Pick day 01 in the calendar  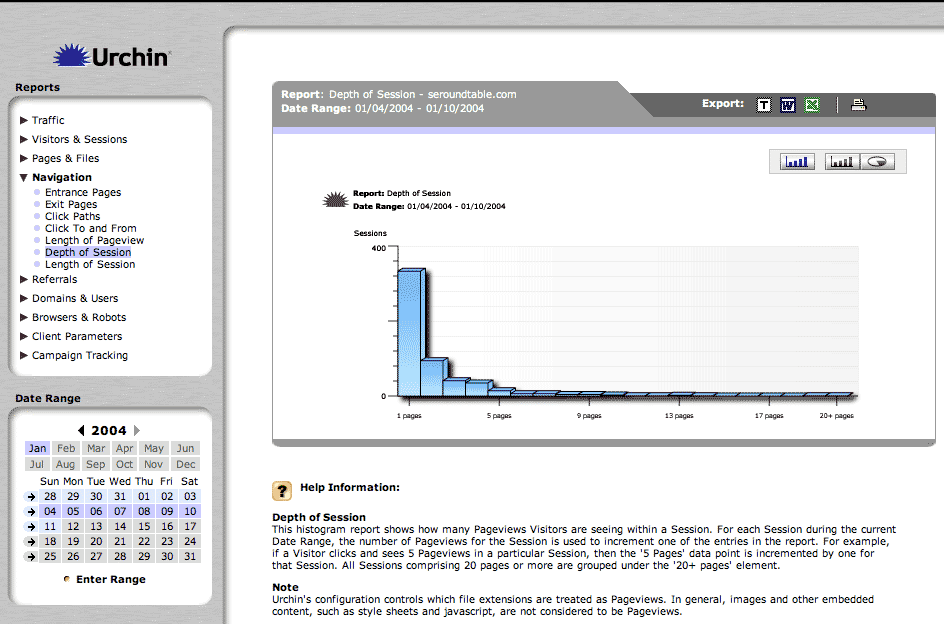click(144, 496)
